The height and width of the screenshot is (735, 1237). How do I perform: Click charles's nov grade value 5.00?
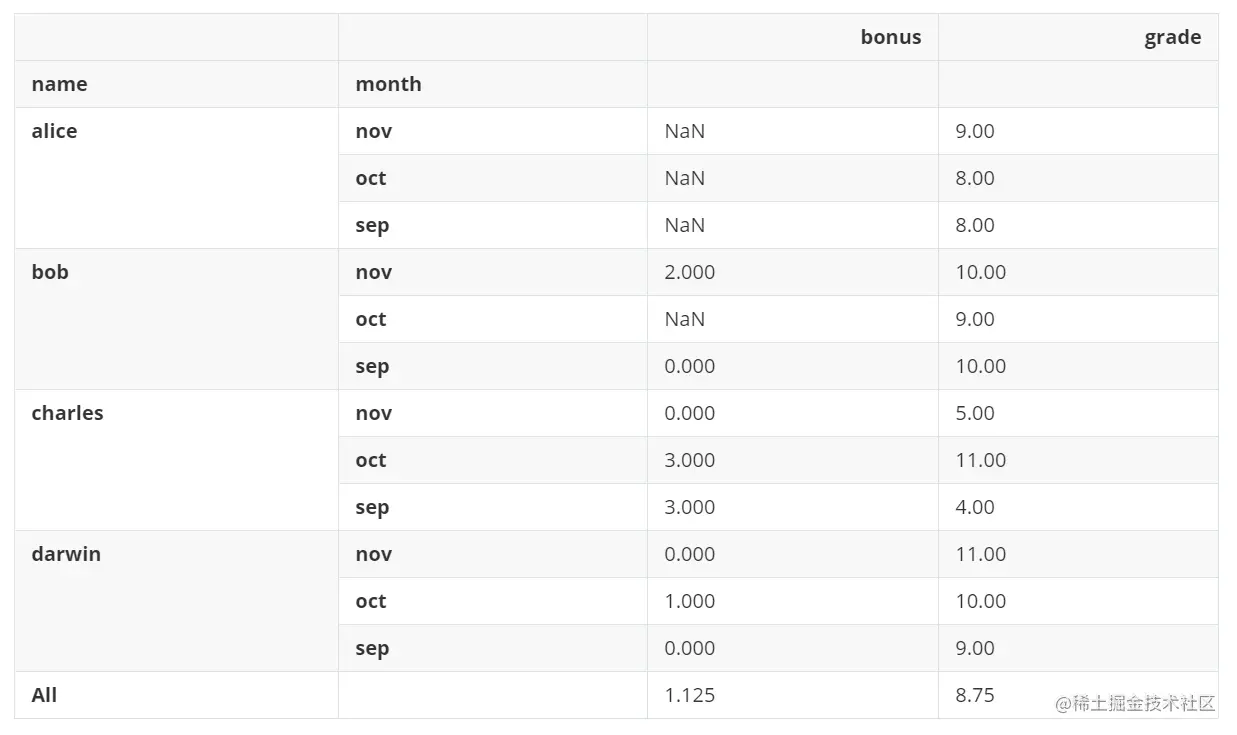pos(974,414)
